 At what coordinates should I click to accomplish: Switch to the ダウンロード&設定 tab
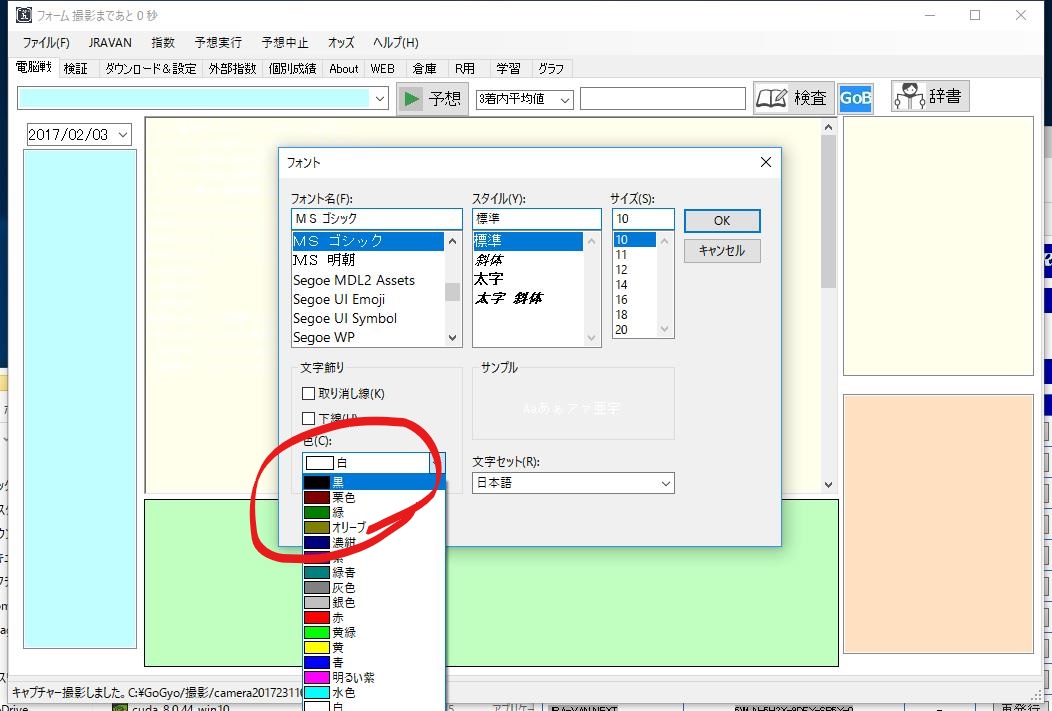(150, 68)
